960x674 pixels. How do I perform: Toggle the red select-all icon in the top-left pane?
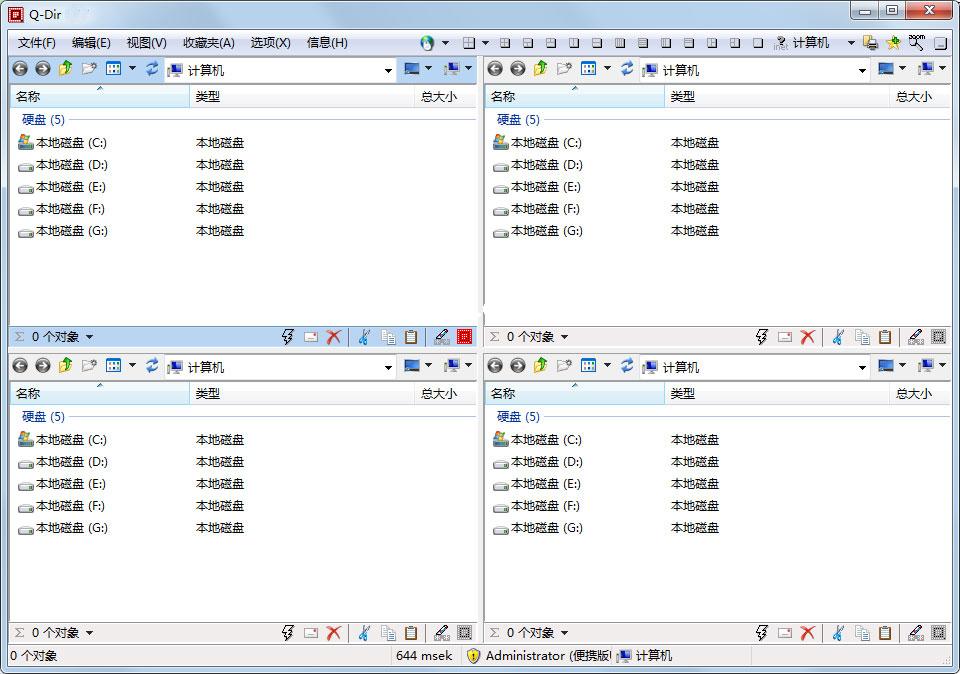pos(464,337)
